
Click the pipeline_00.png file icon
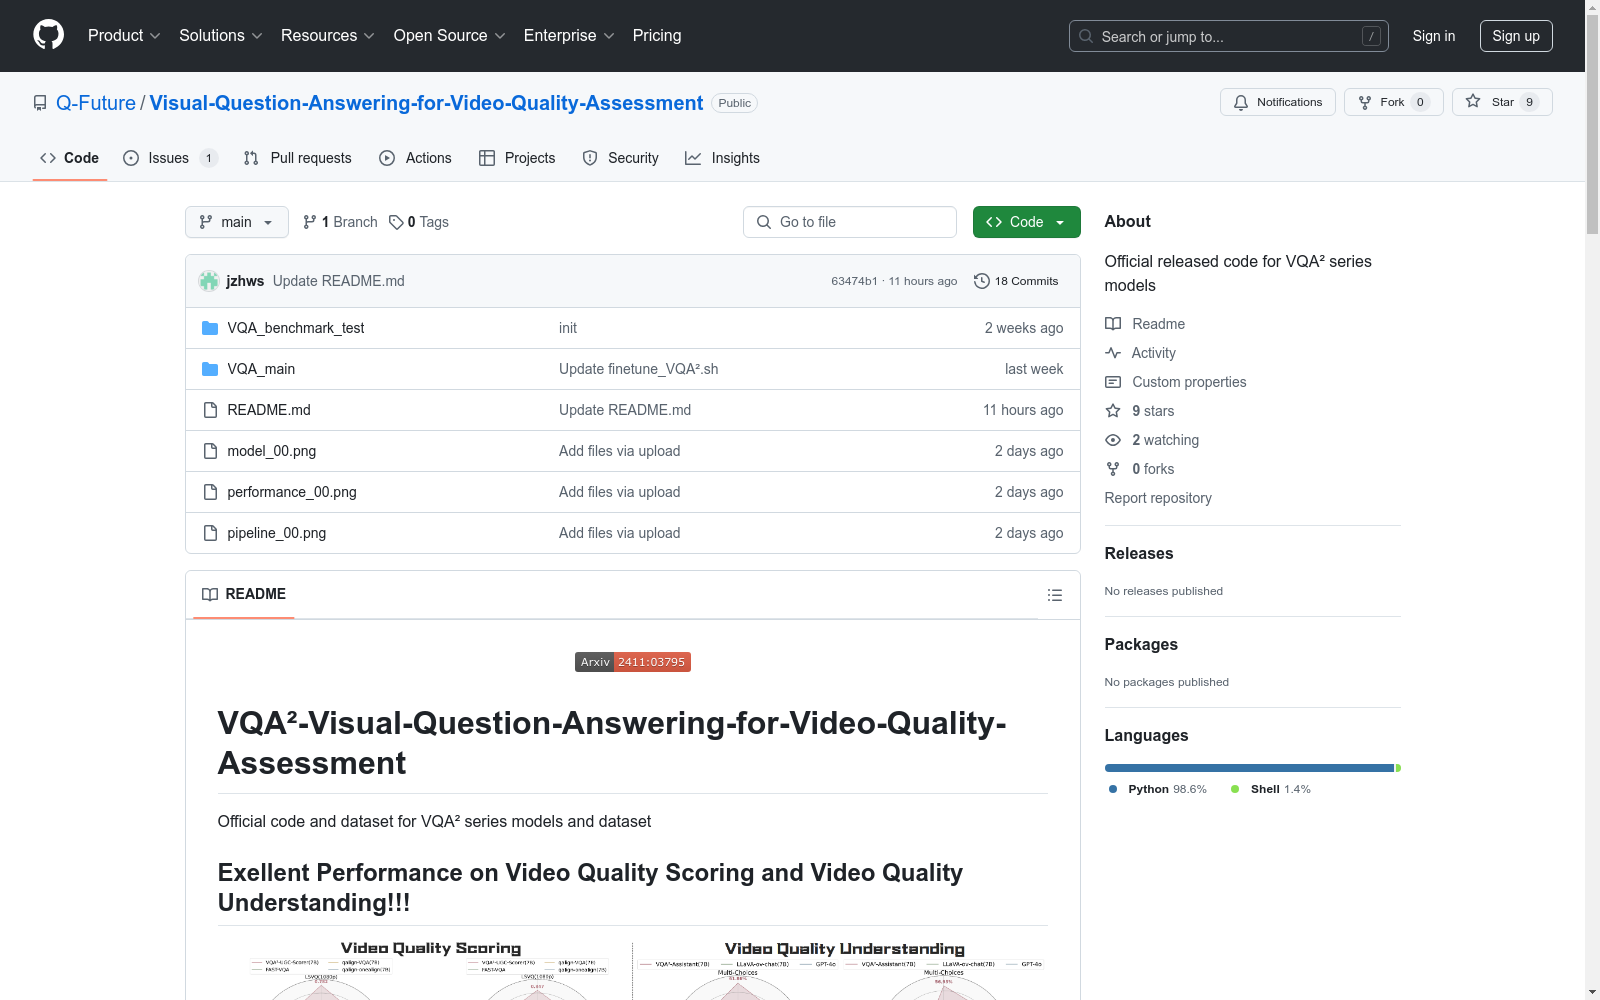coord(210,533)
